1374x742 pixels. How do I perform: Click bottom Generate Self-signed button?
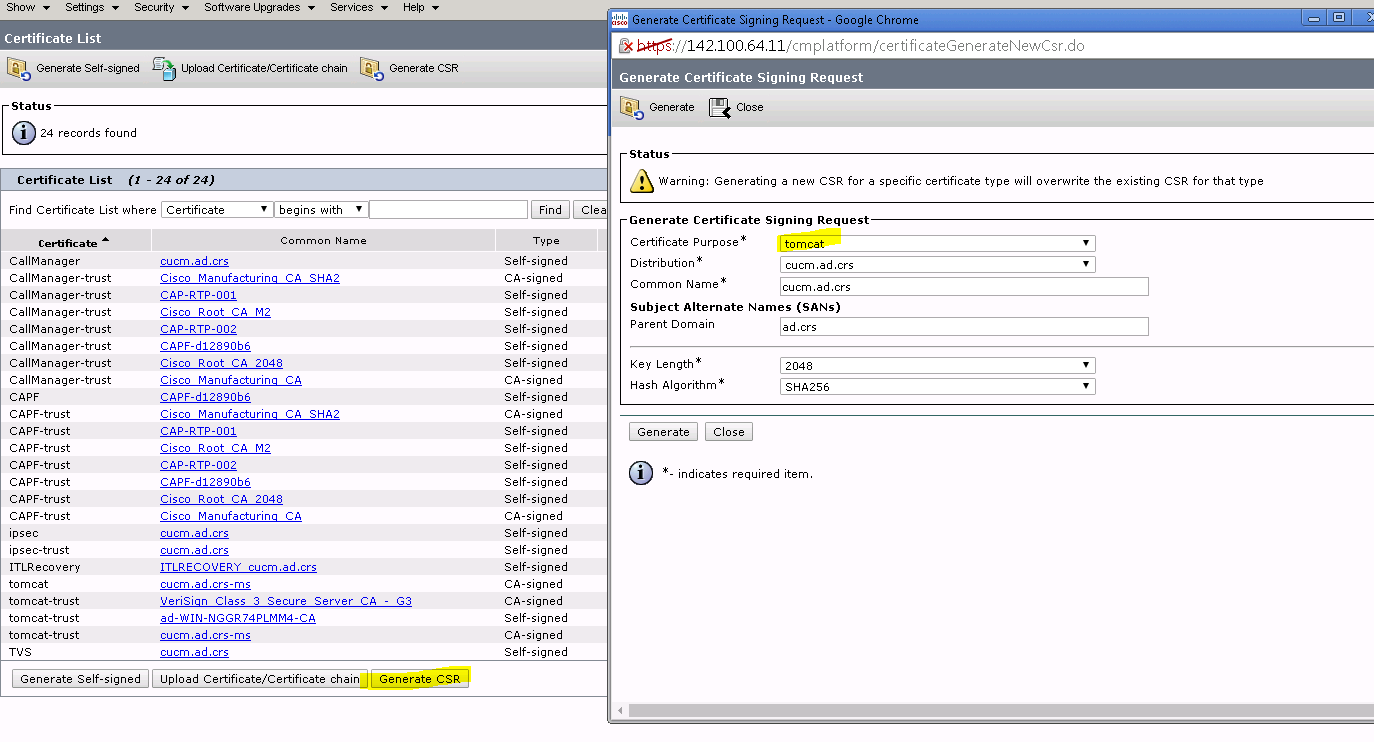tap(81, 679)
